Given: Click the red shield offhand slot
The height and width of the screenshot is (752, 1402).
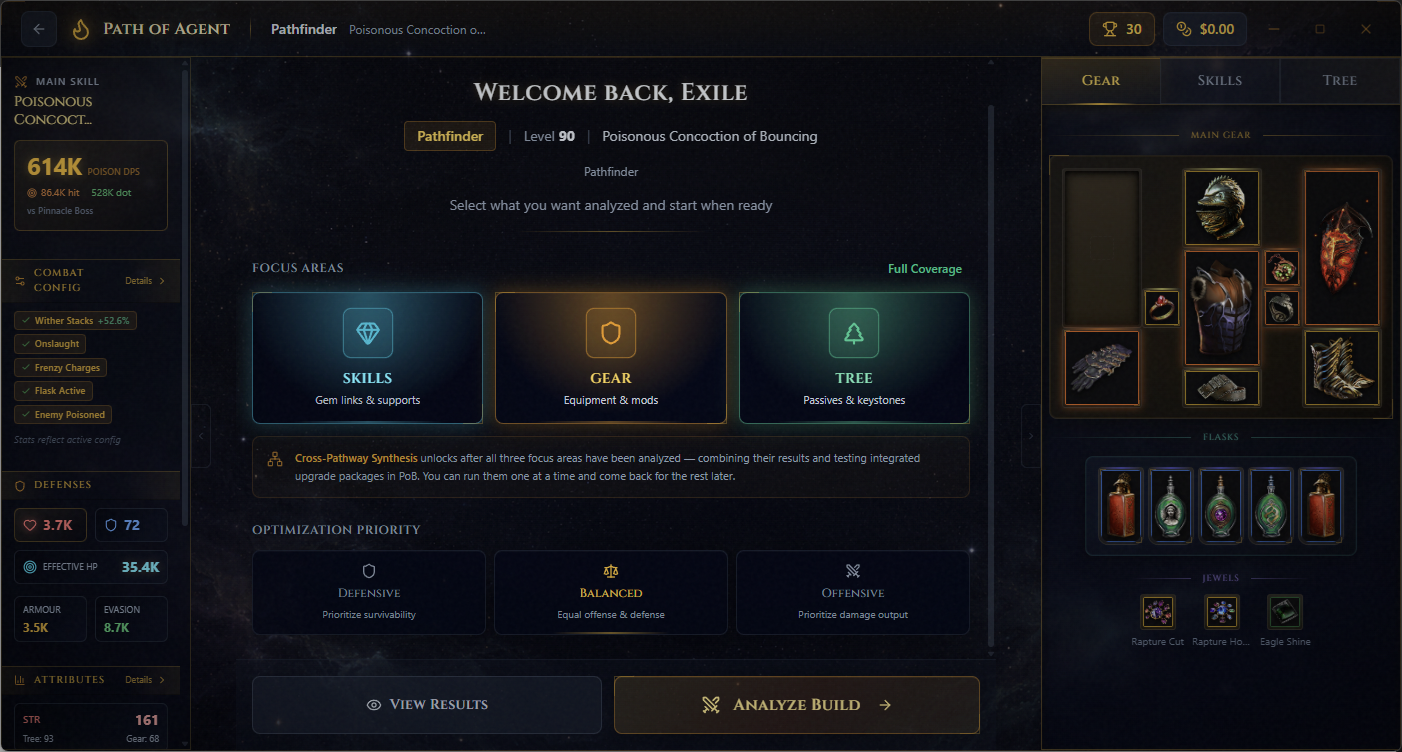Looking at the screenshot, I should pyautogui.click(x=1342, y=248).
